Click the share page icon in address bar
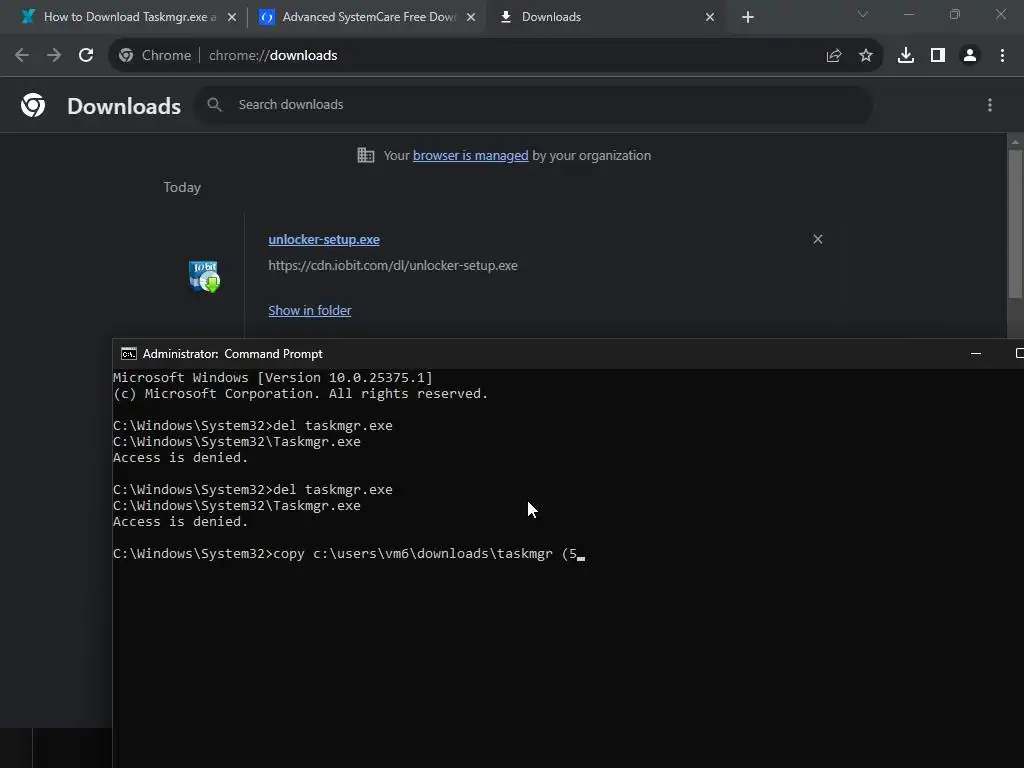Viewport: 1024px width, 768px height. 834,56
